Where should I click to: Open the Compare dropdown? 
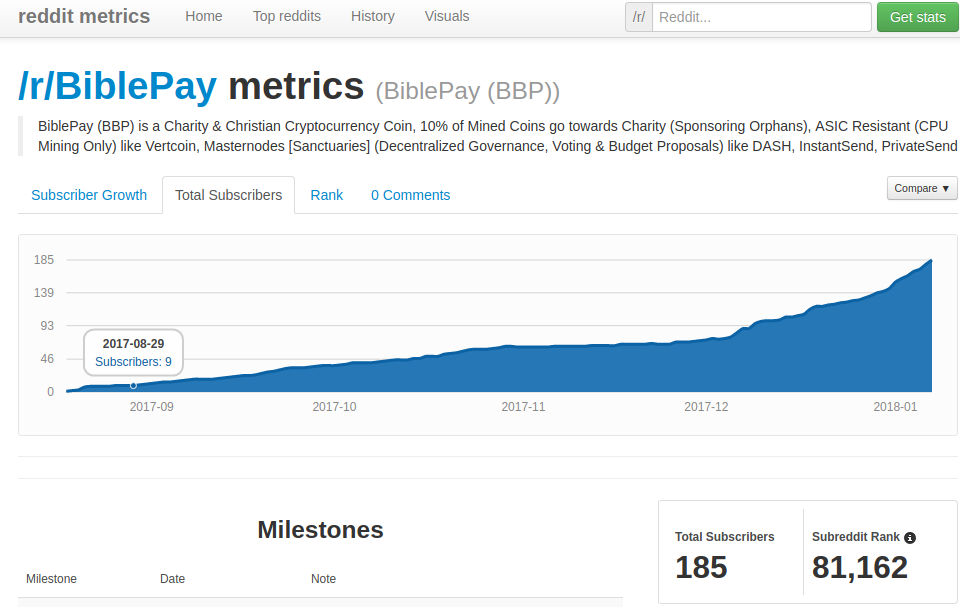click(x=921, y=188)
